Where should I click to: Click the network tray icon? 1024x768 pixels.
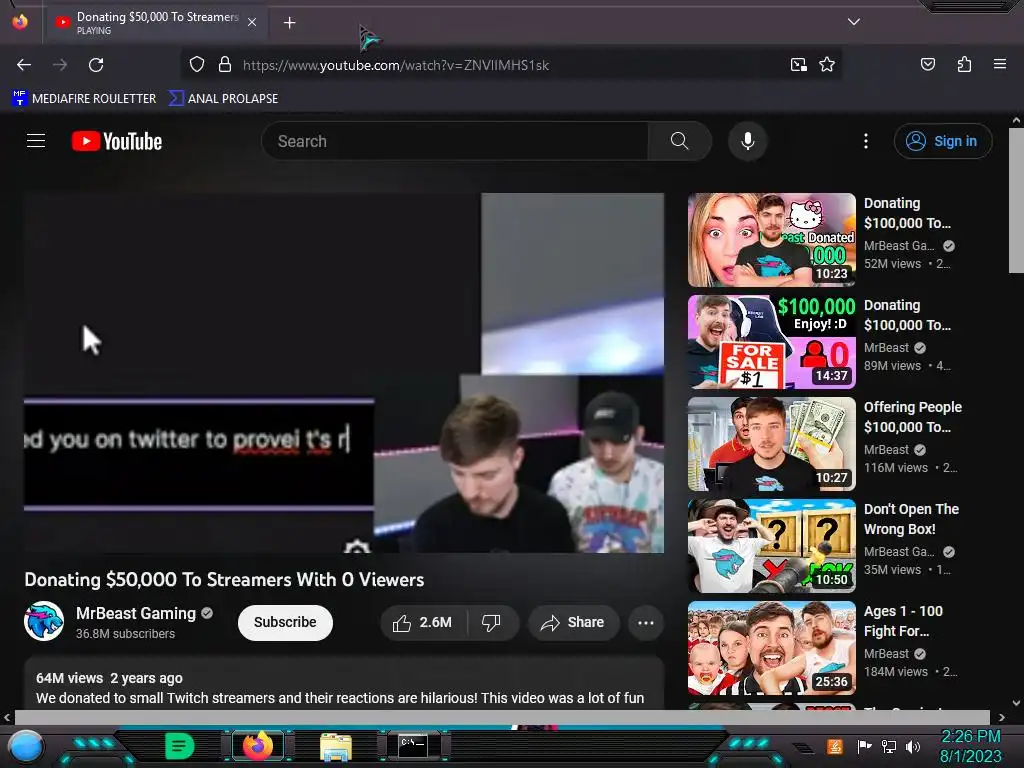tap(888, 746)
